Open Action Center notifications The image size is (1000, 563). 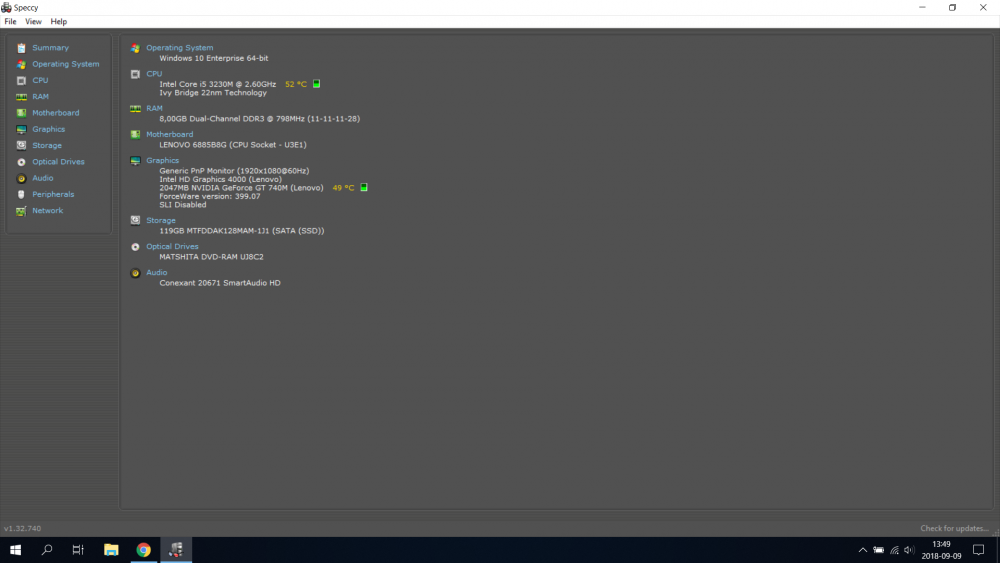click(x=978, y=550)
